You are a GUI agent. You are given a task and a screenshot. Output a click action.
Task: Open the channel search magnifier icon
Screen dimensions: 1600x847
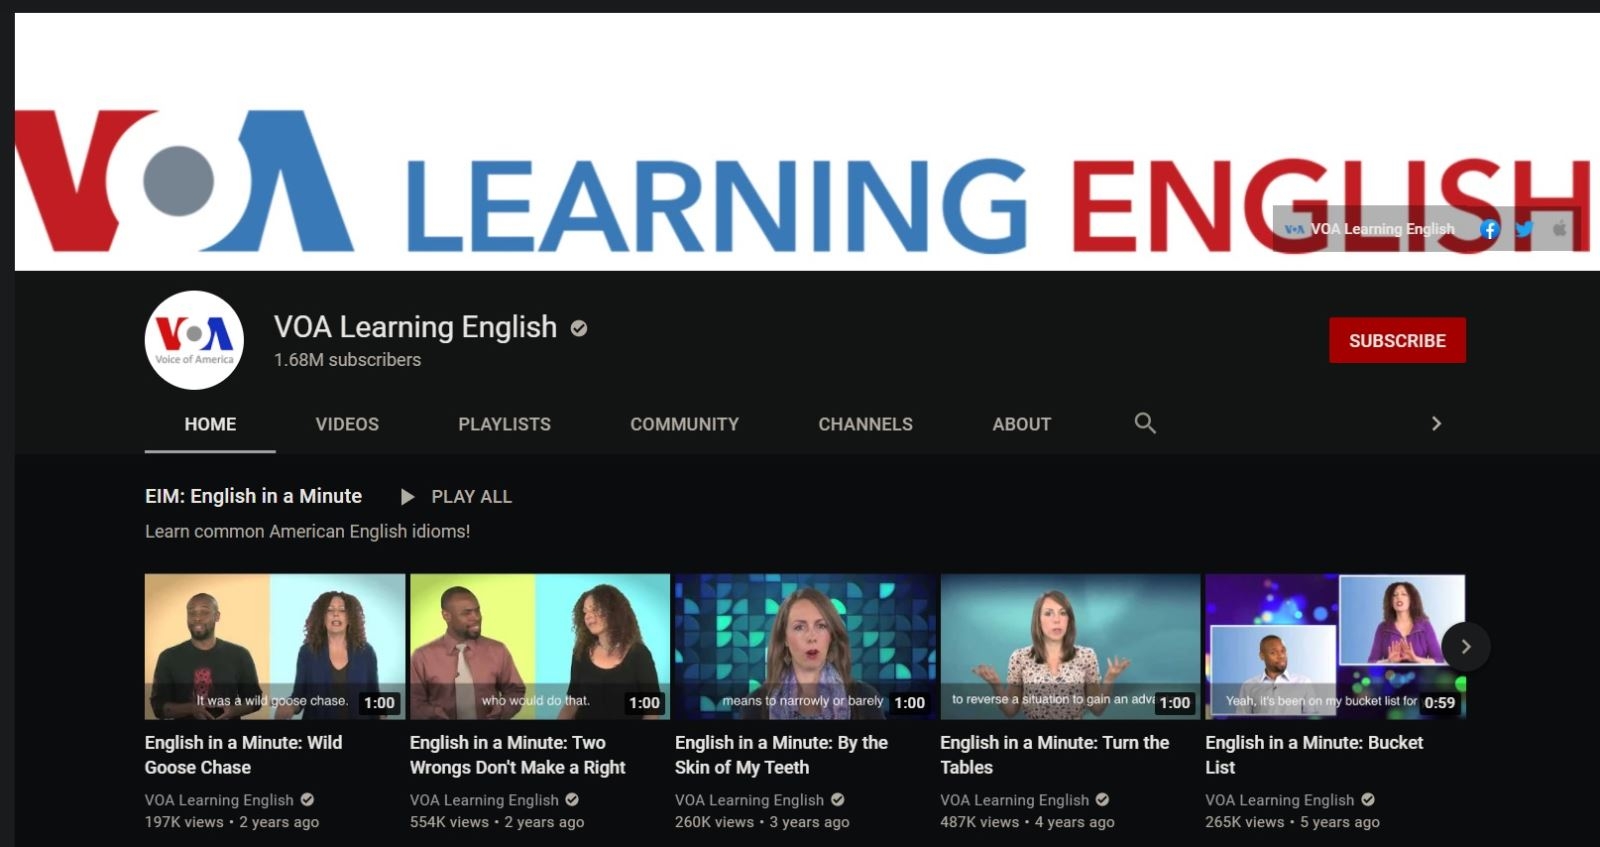click(x=1145, y=423)
